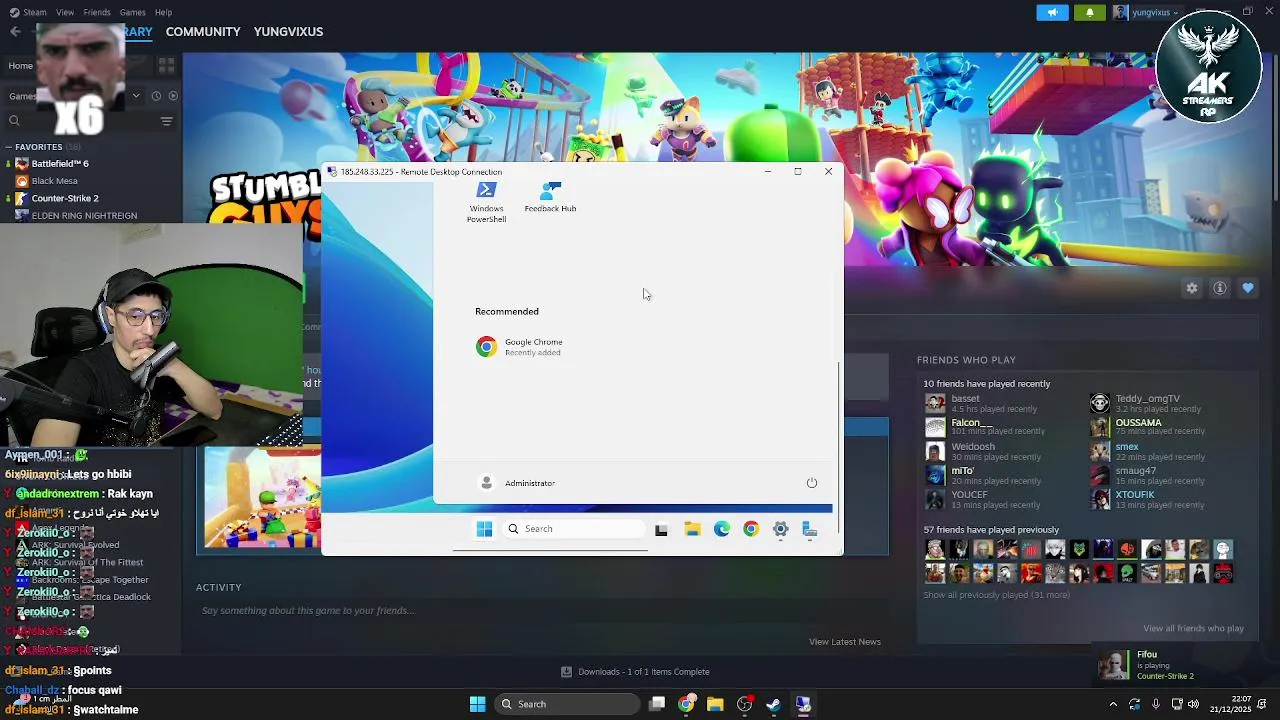The image size is (1280, 720).
Task: Click the library search magnifier icon
Action: 14,121
